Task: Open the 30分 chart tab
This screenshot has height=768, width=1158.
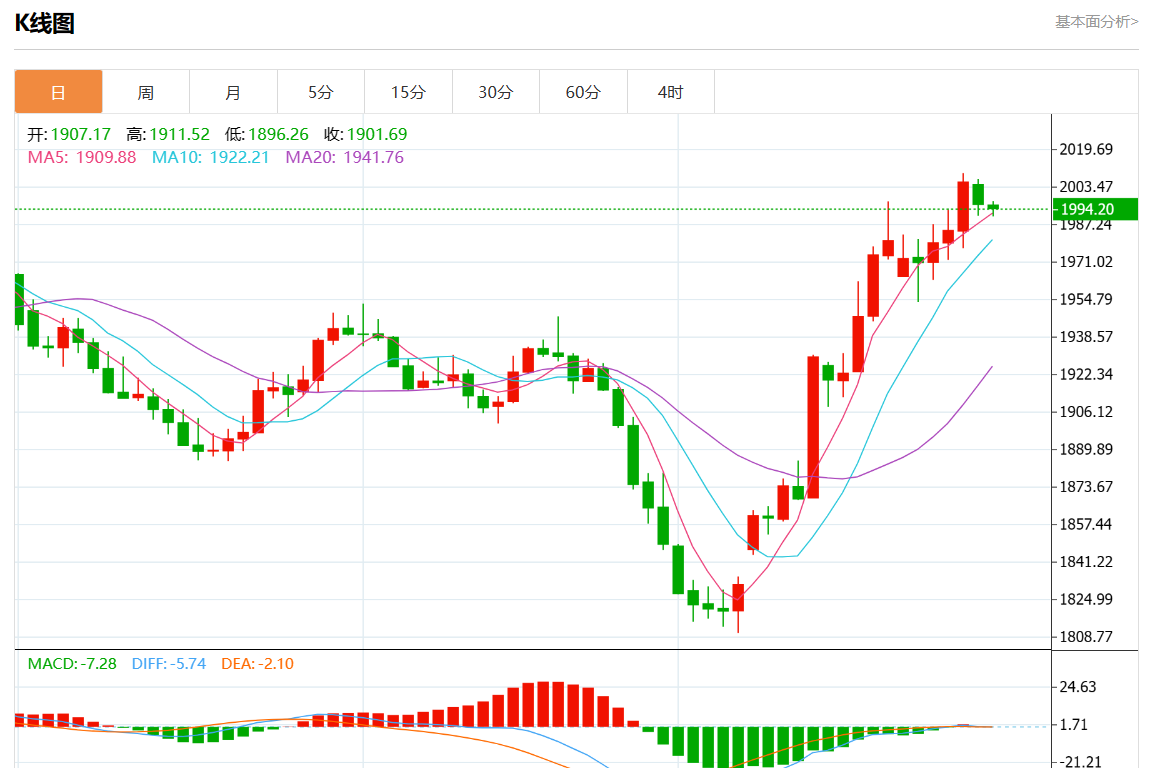Action: click(496, 92)
